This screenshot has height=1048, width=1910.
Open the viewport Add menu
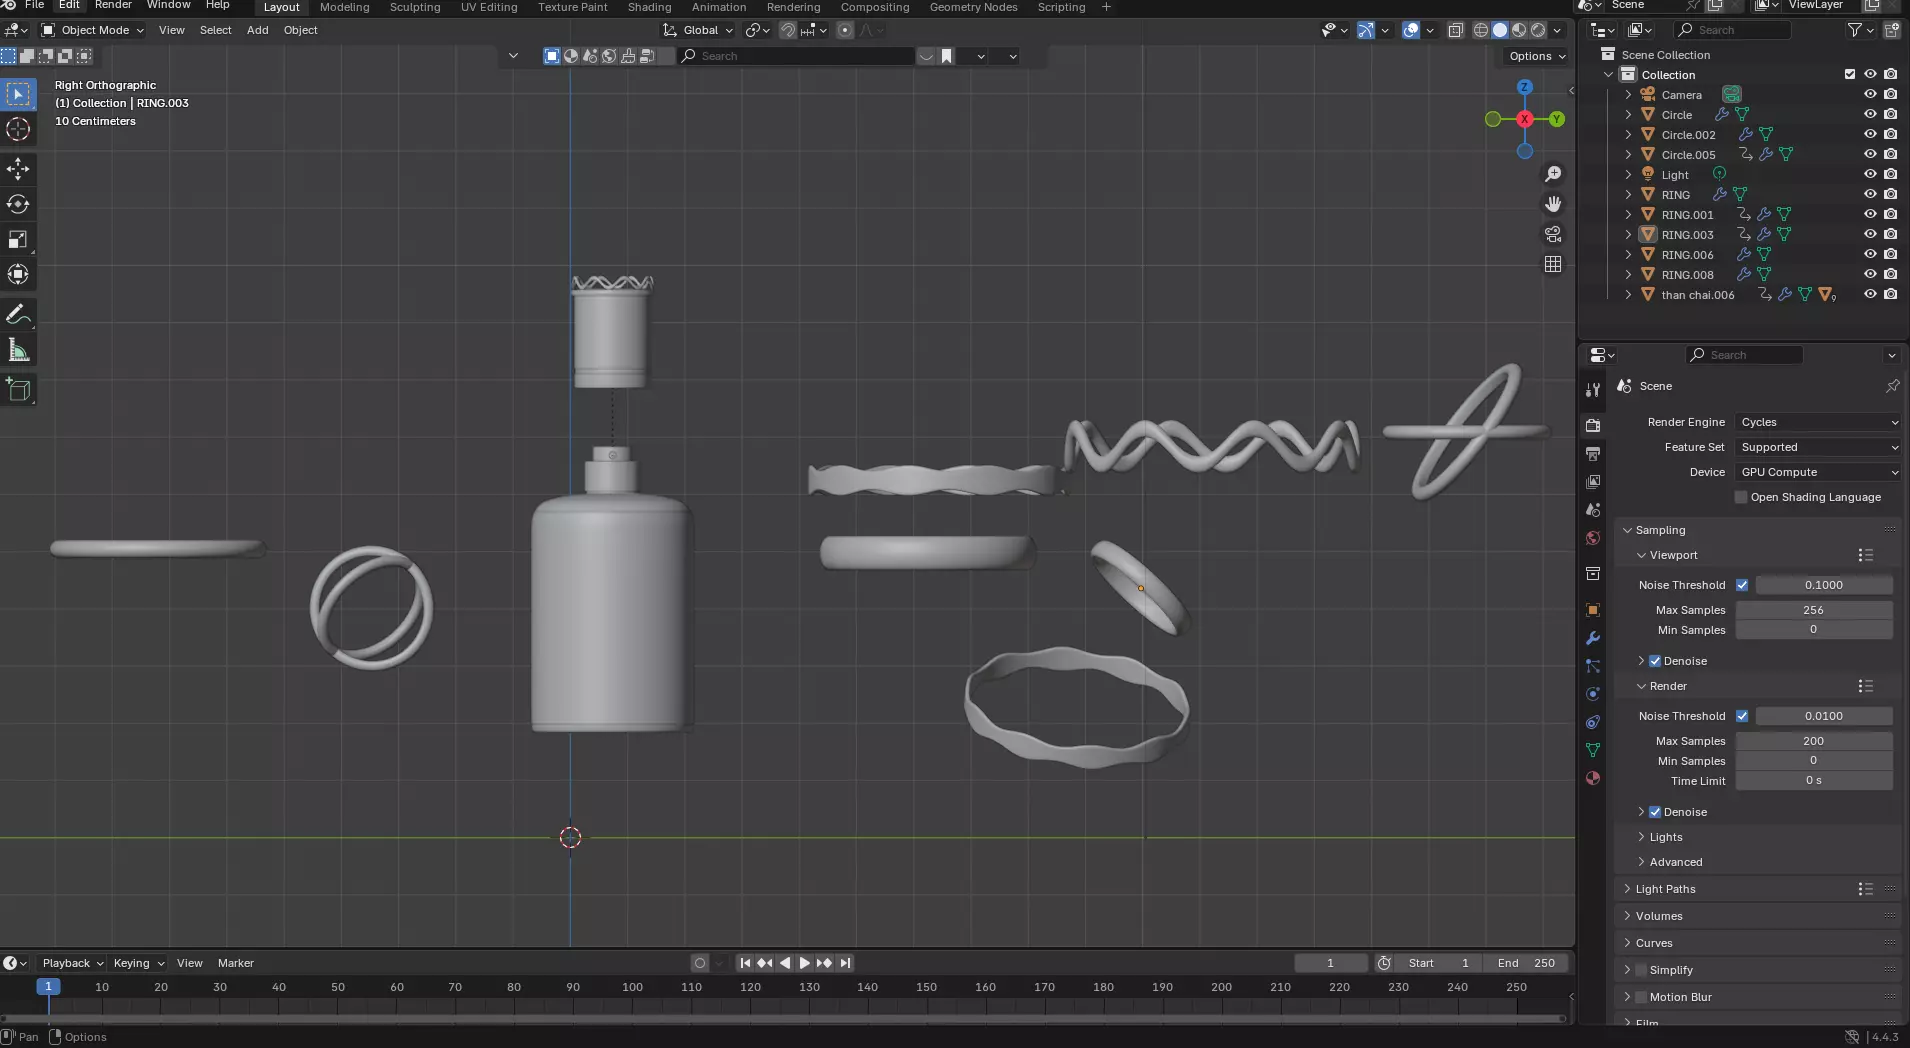point(257,30)
